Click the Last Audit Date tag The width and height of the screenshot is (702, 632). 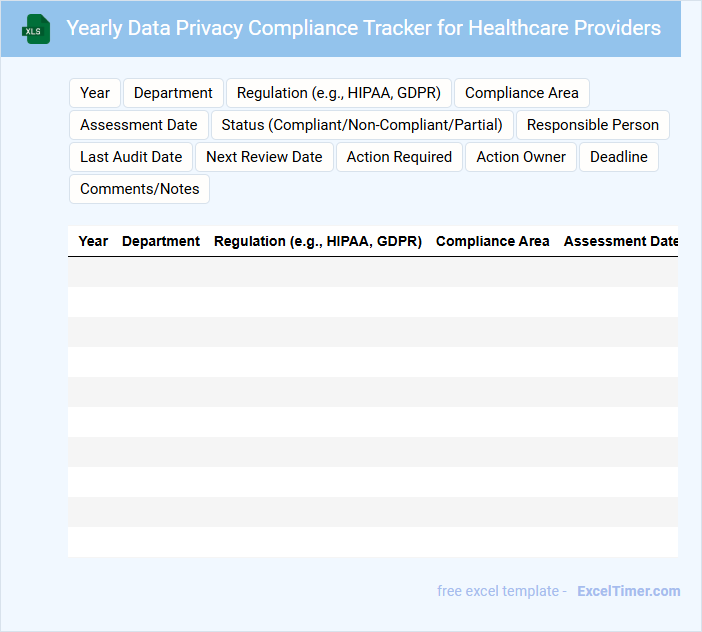(131, 157)
